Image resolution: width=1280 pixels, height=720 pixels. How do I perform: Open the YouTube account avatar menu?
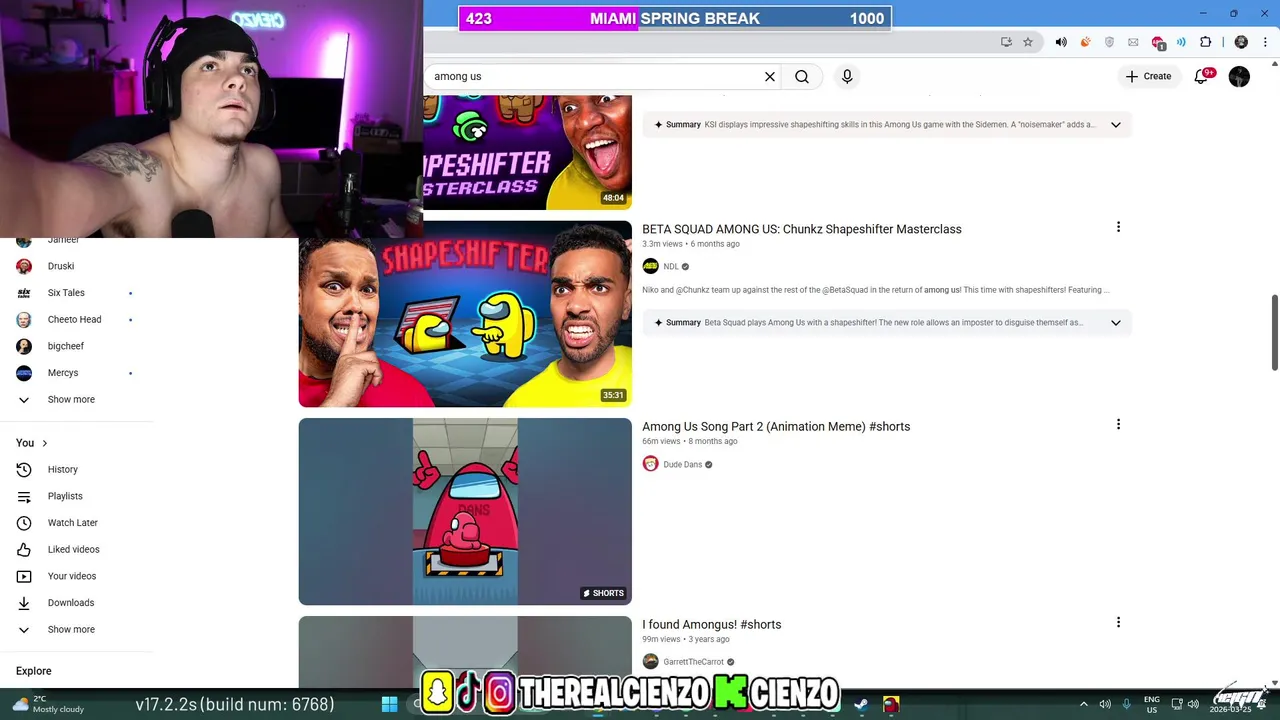click(x=1239, y=77)
